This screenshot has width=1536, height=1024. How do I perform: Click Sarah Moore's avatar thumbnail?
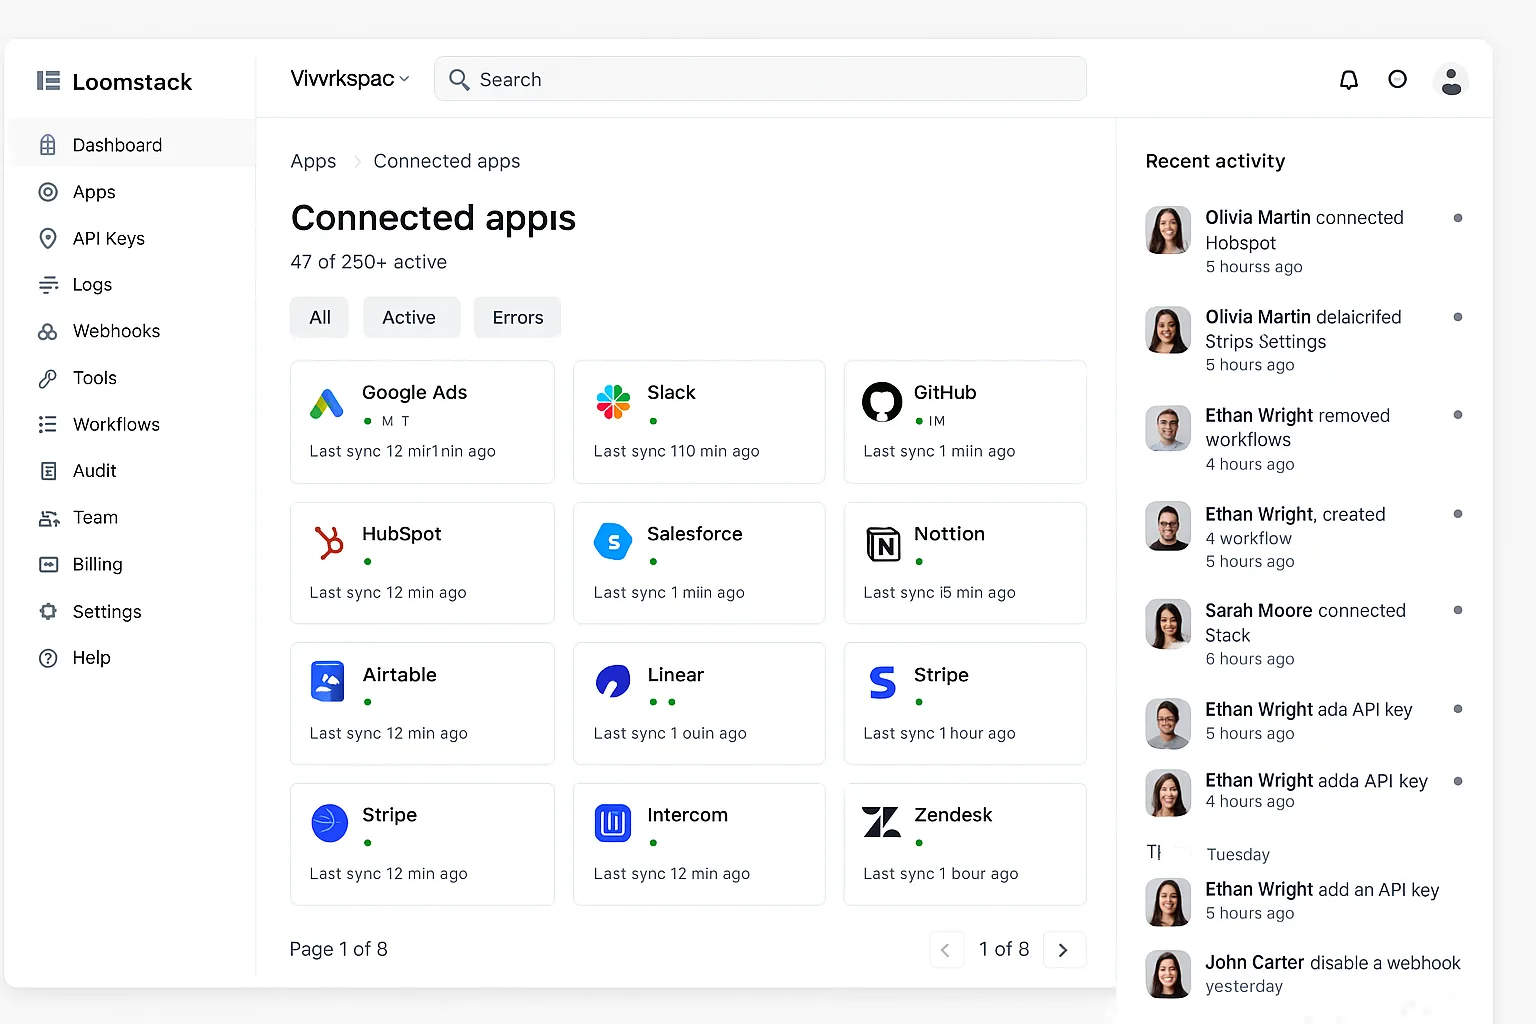click(x=1168, y=624)
